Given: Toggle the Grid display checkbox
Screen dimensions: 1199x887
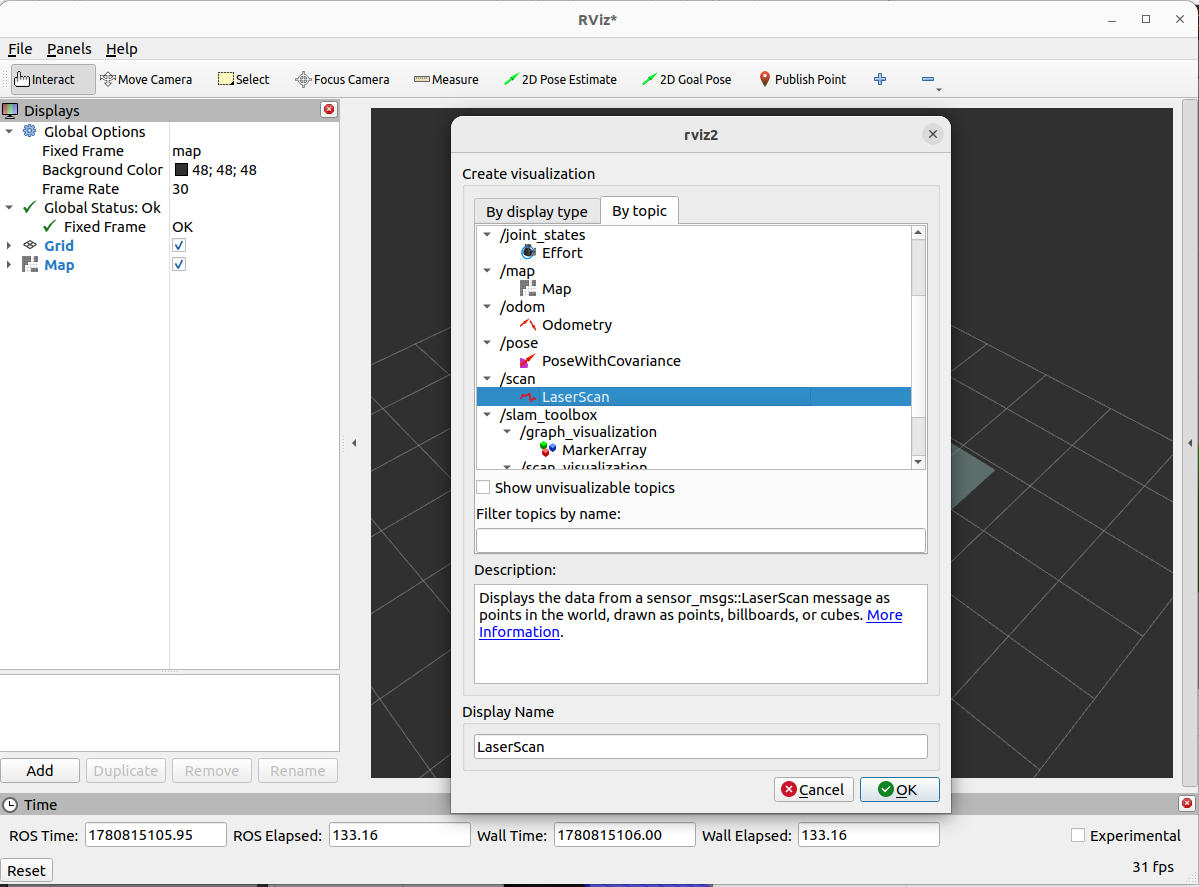Looking at the screenshot, I should pyautogui.click(x=179, y=245).
